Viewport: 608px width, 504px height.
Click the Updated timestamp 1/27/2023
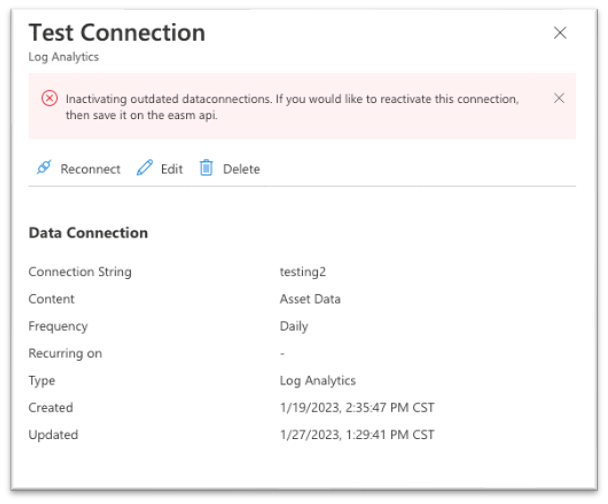click(x=357, y=435)
